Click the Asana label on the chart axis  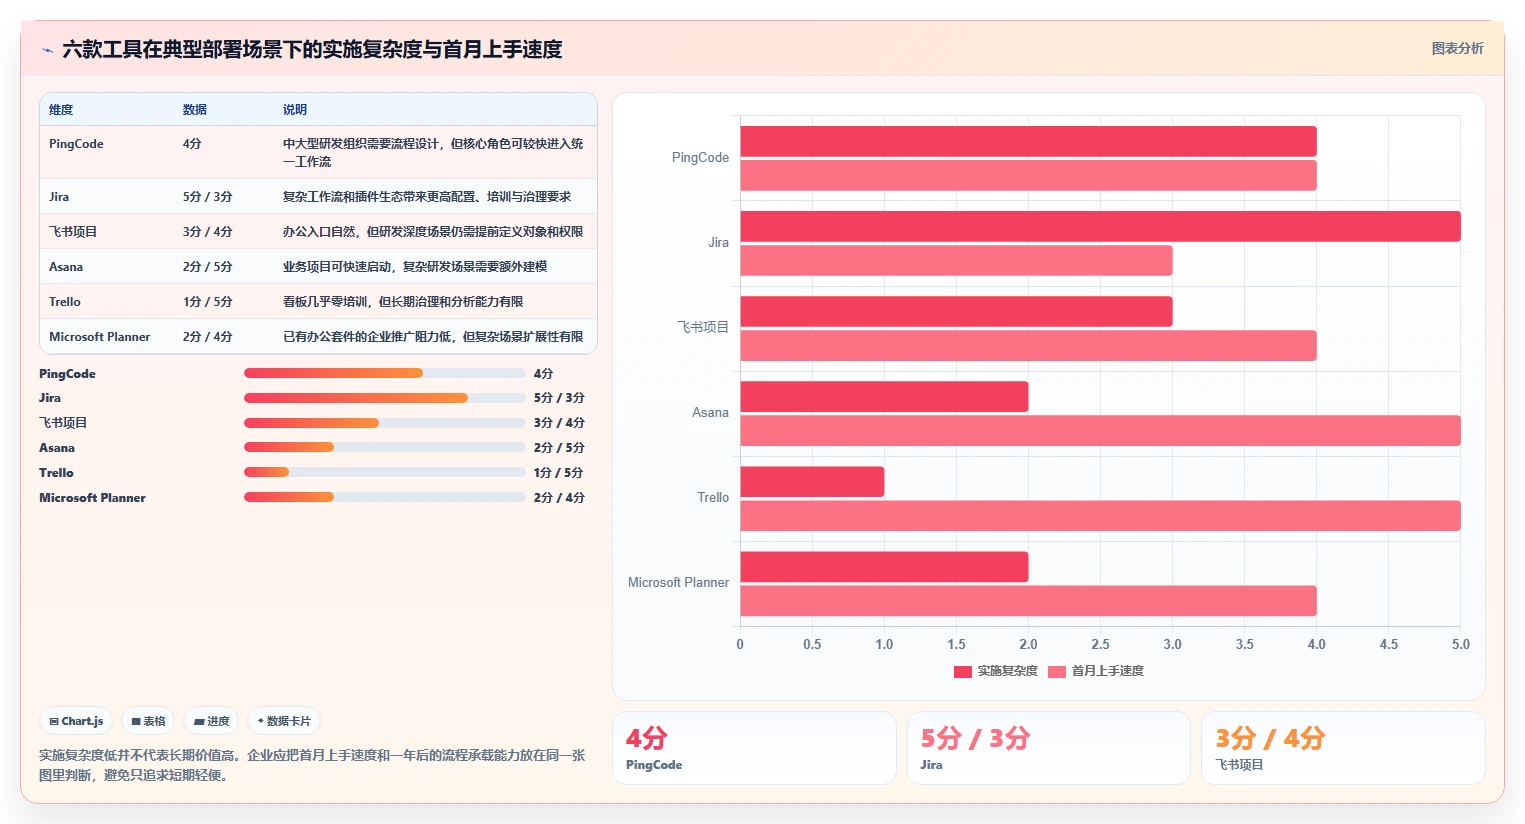coord(710,413)
